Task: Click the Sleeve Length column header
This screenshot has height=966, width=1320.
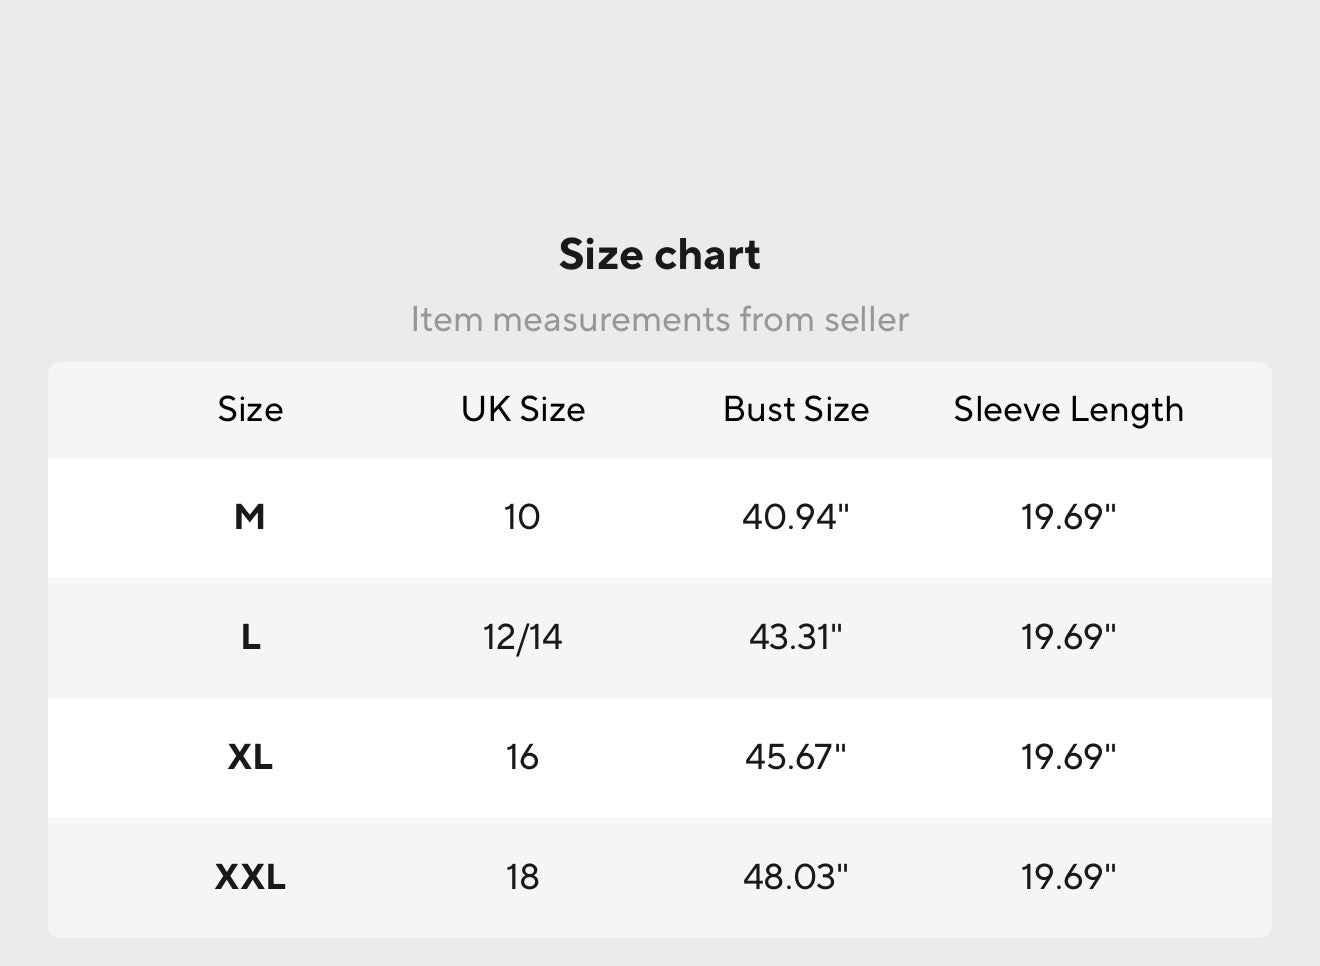Action: point(1068,409)
